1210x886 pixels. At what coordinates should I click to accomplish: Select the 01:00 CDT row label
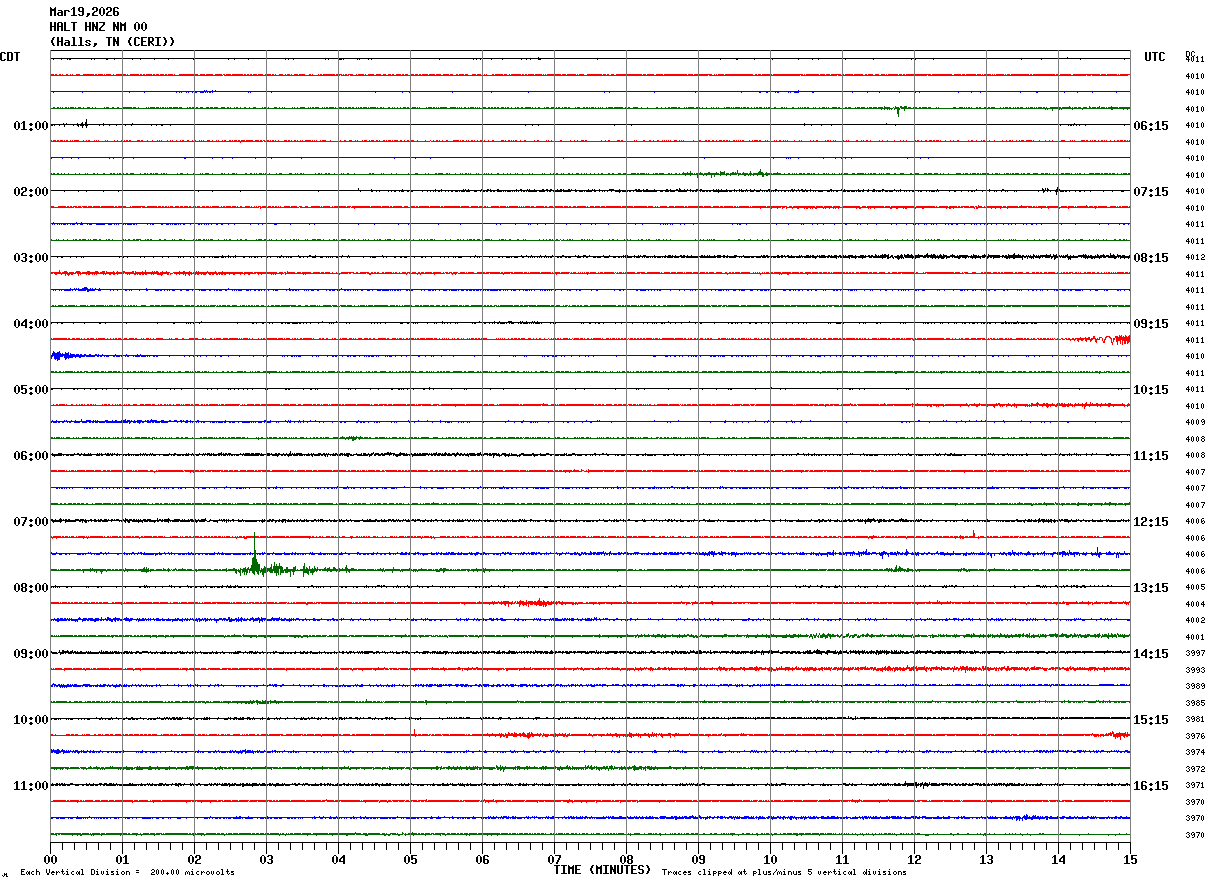[x=31, y=126]
